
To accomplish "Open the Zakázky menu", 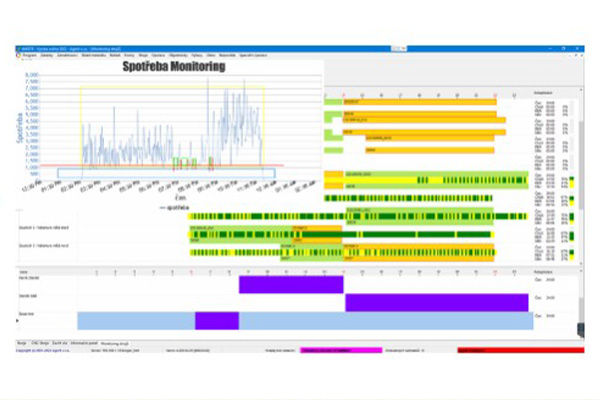I will [49, 55].
